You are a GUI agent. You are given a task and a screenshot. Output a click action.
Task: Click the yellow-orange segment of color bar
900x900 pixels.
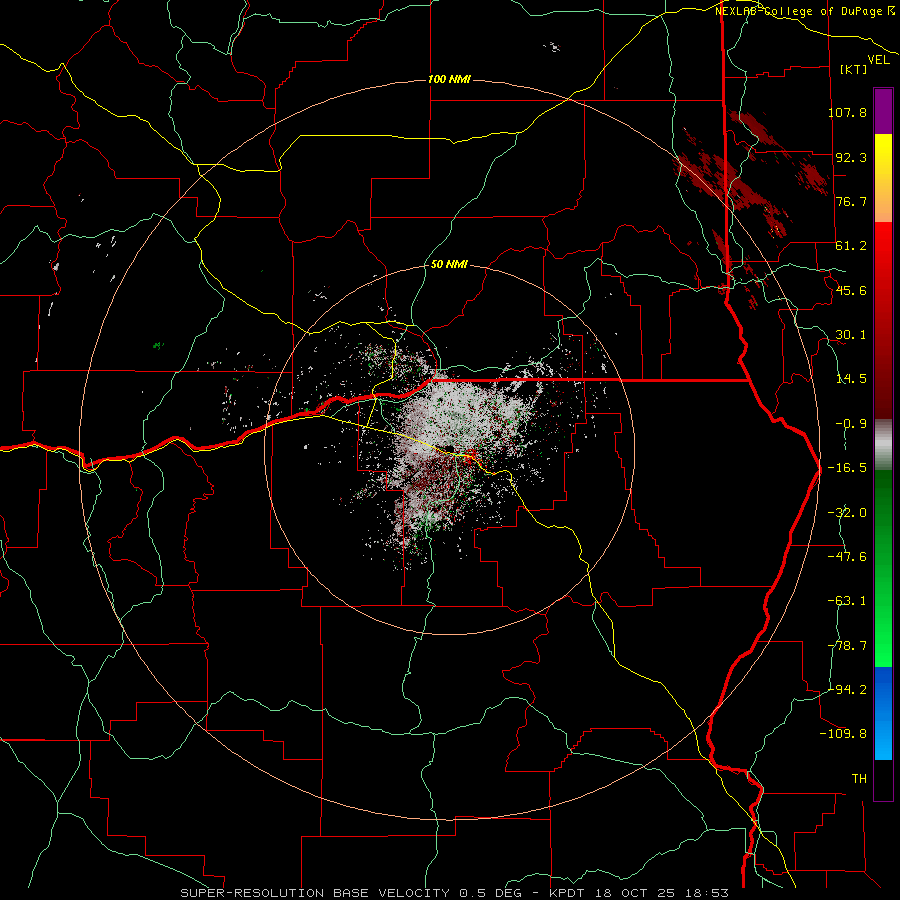coord(883,178)
